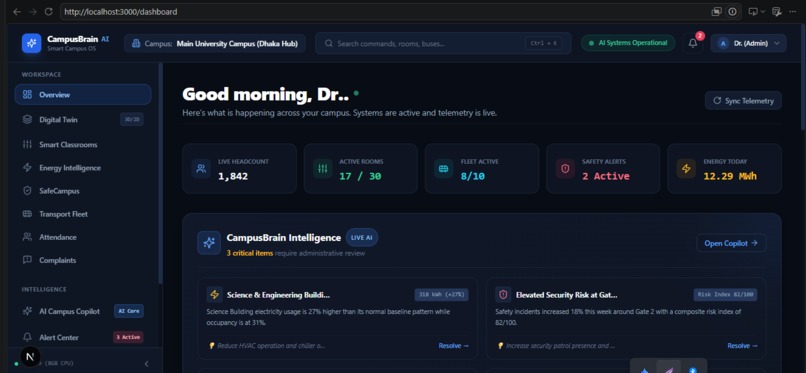Click the campus building icon in selector

point(136,44)
